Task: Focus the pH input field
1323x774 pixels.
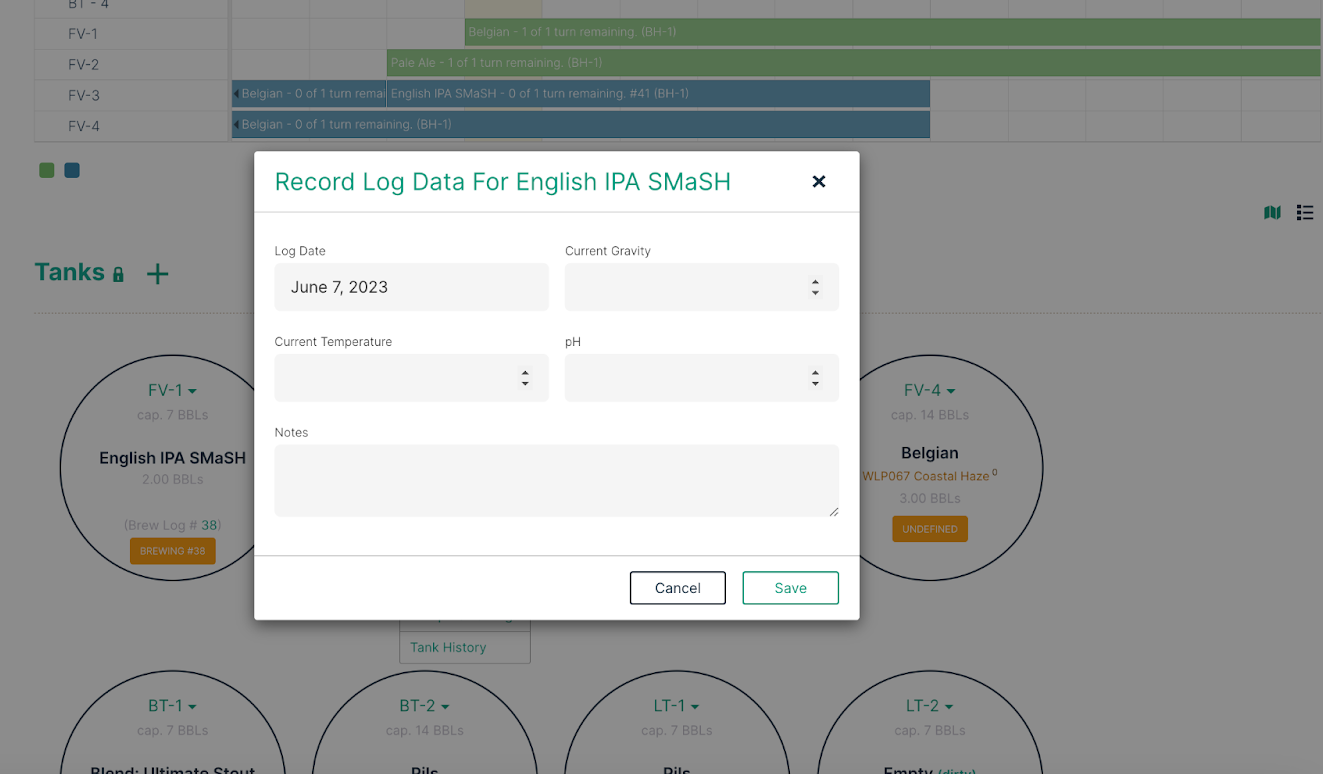Action: pyautogui.click(x=701, y=378)
